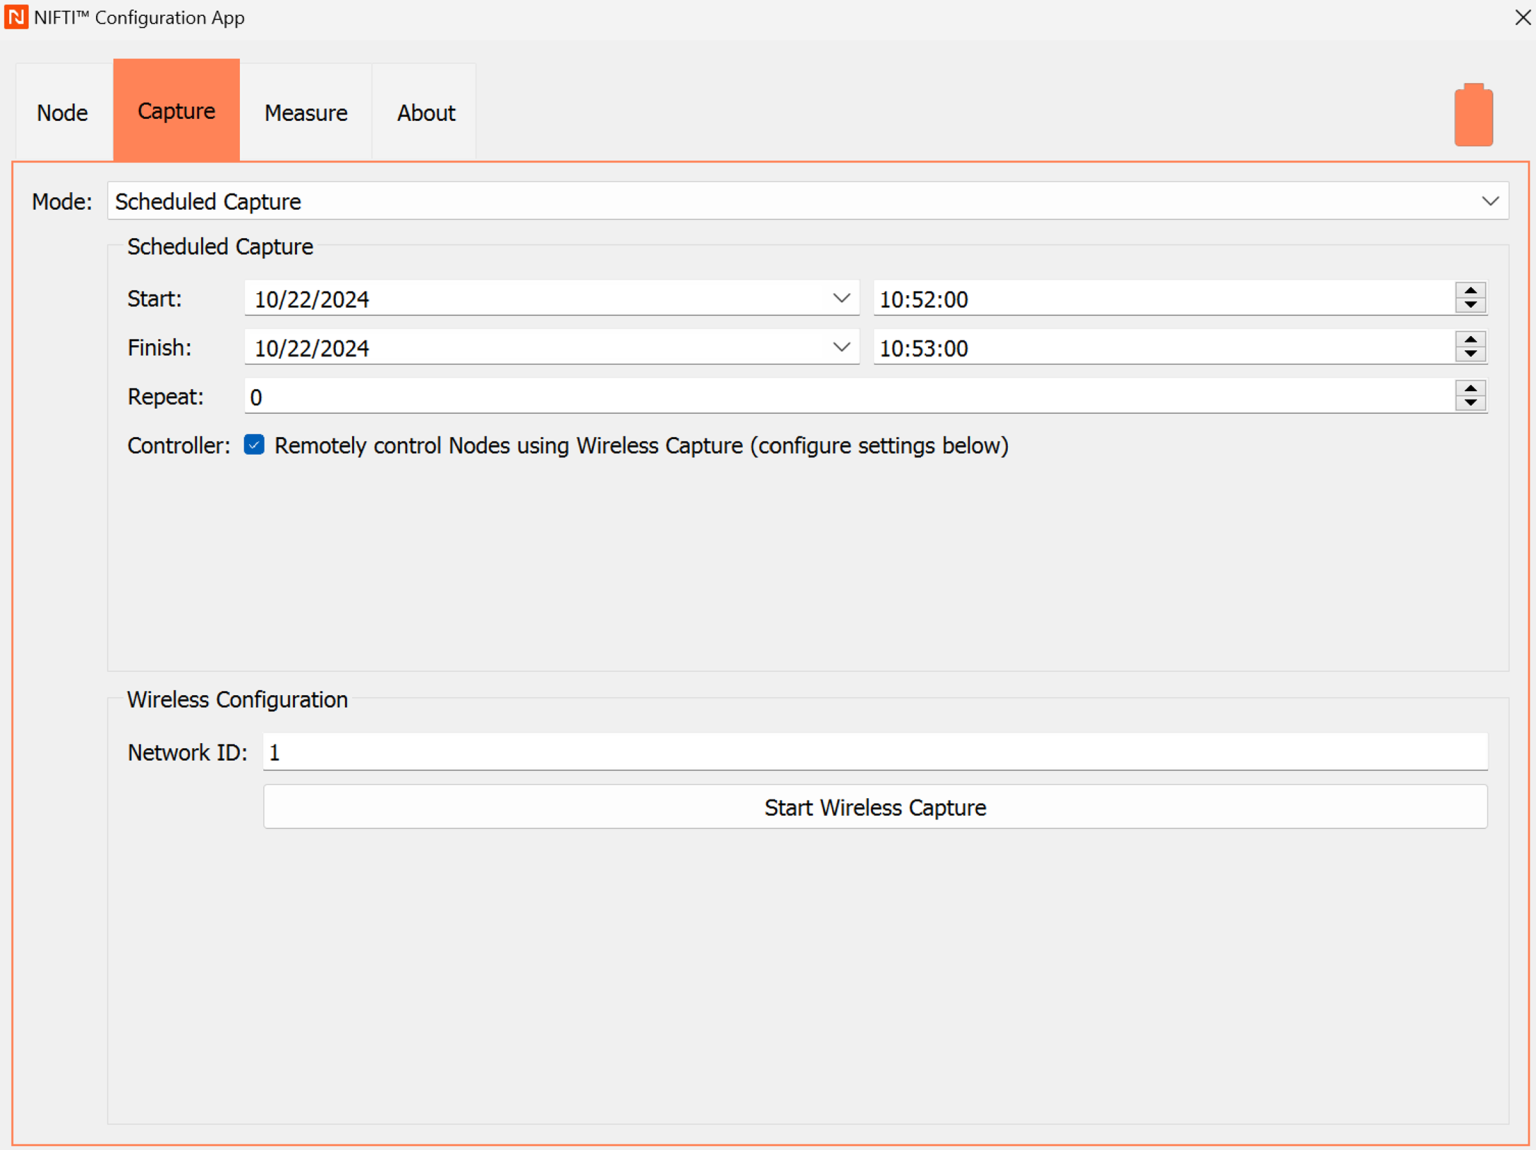This screenshot has width=1536, height=1150.
Task: Uncheck the remote Controller checkbox
Action: 254,445
